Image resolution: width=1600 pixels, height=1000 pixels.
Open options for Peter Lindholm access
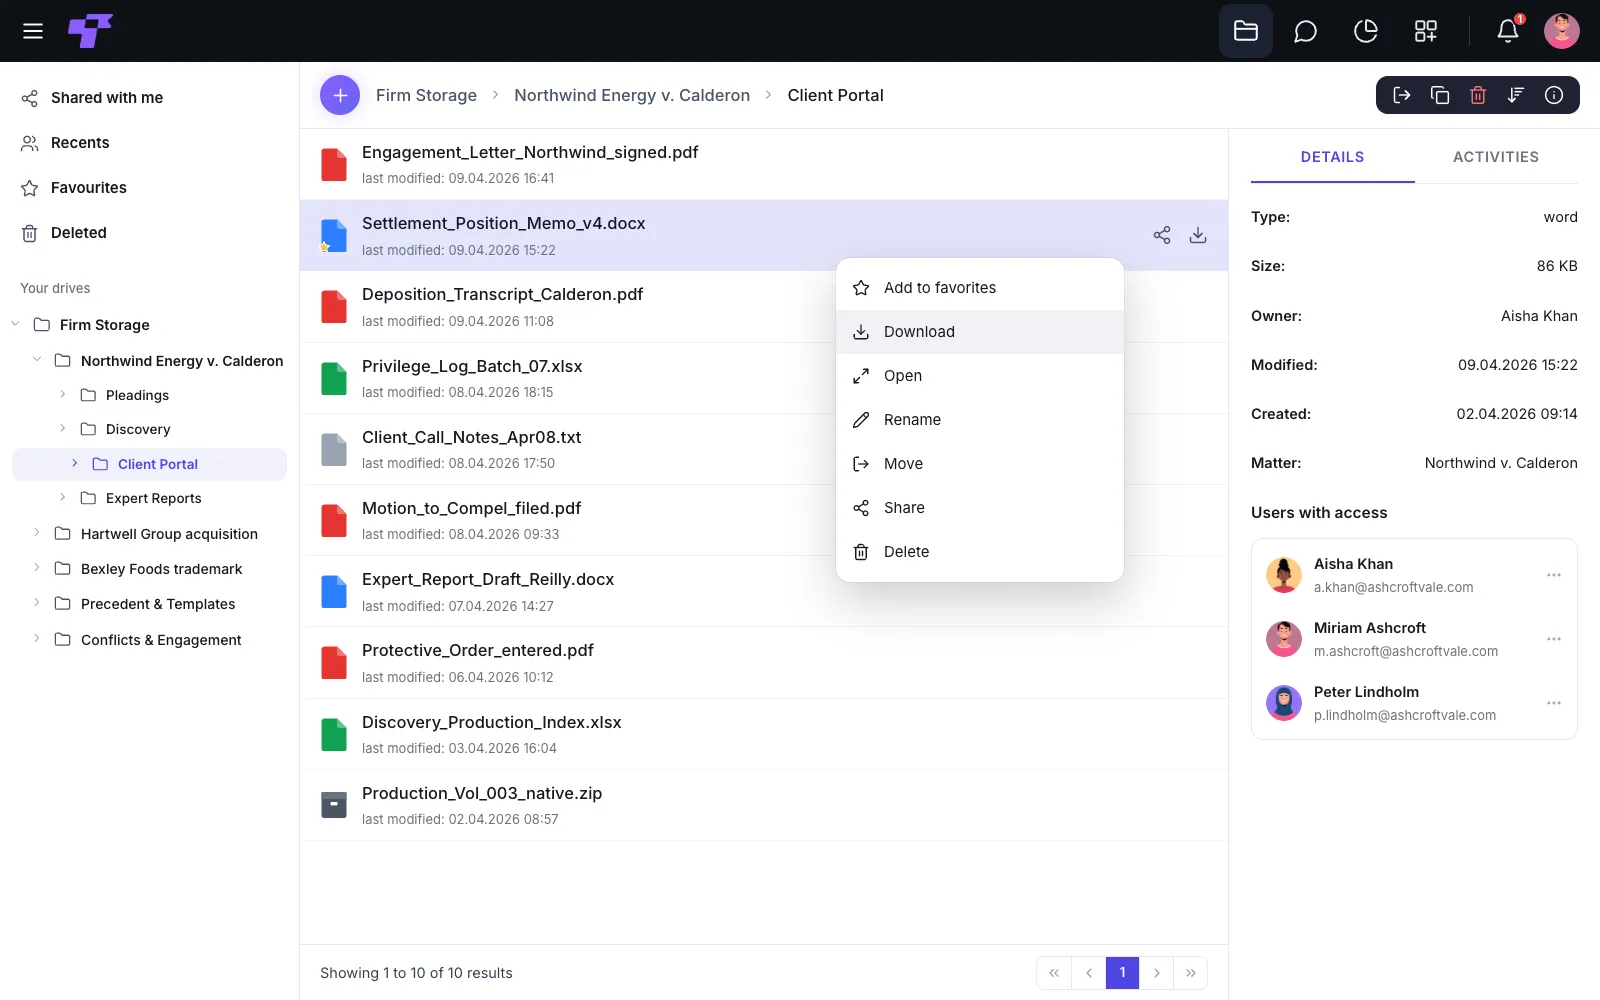pos(1554,703)
